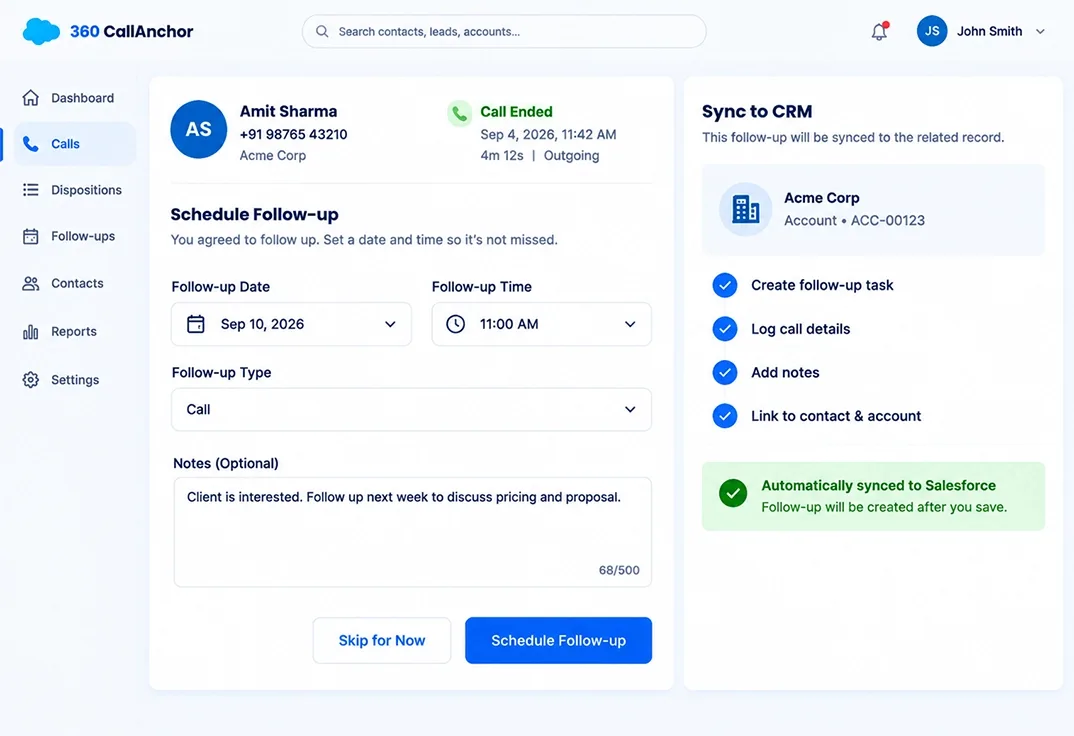Click the clock icon in Follow-up Time
Screen dimensions: 1074x736
click(455, 324)
